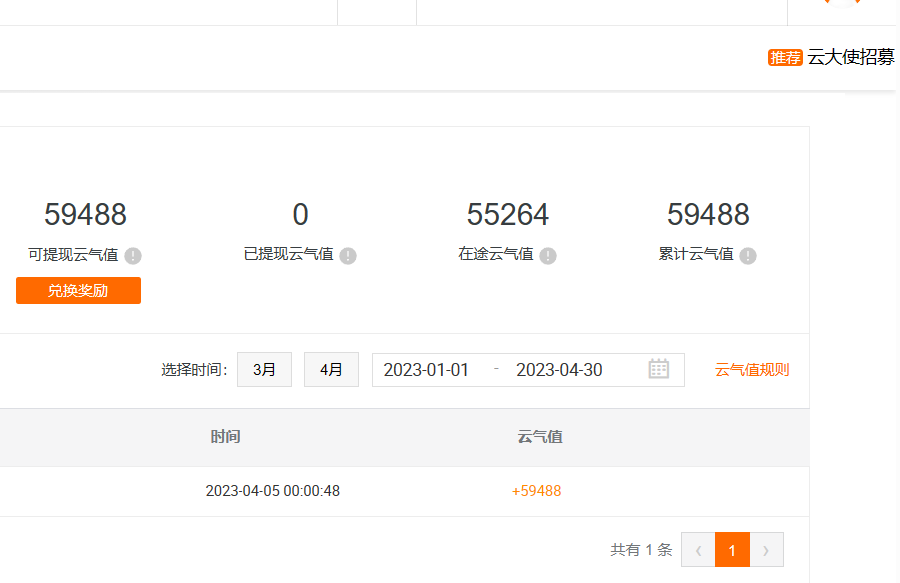
Task: Open the tooltip icon for 在途云气值
Action: (x=548, y=255)
